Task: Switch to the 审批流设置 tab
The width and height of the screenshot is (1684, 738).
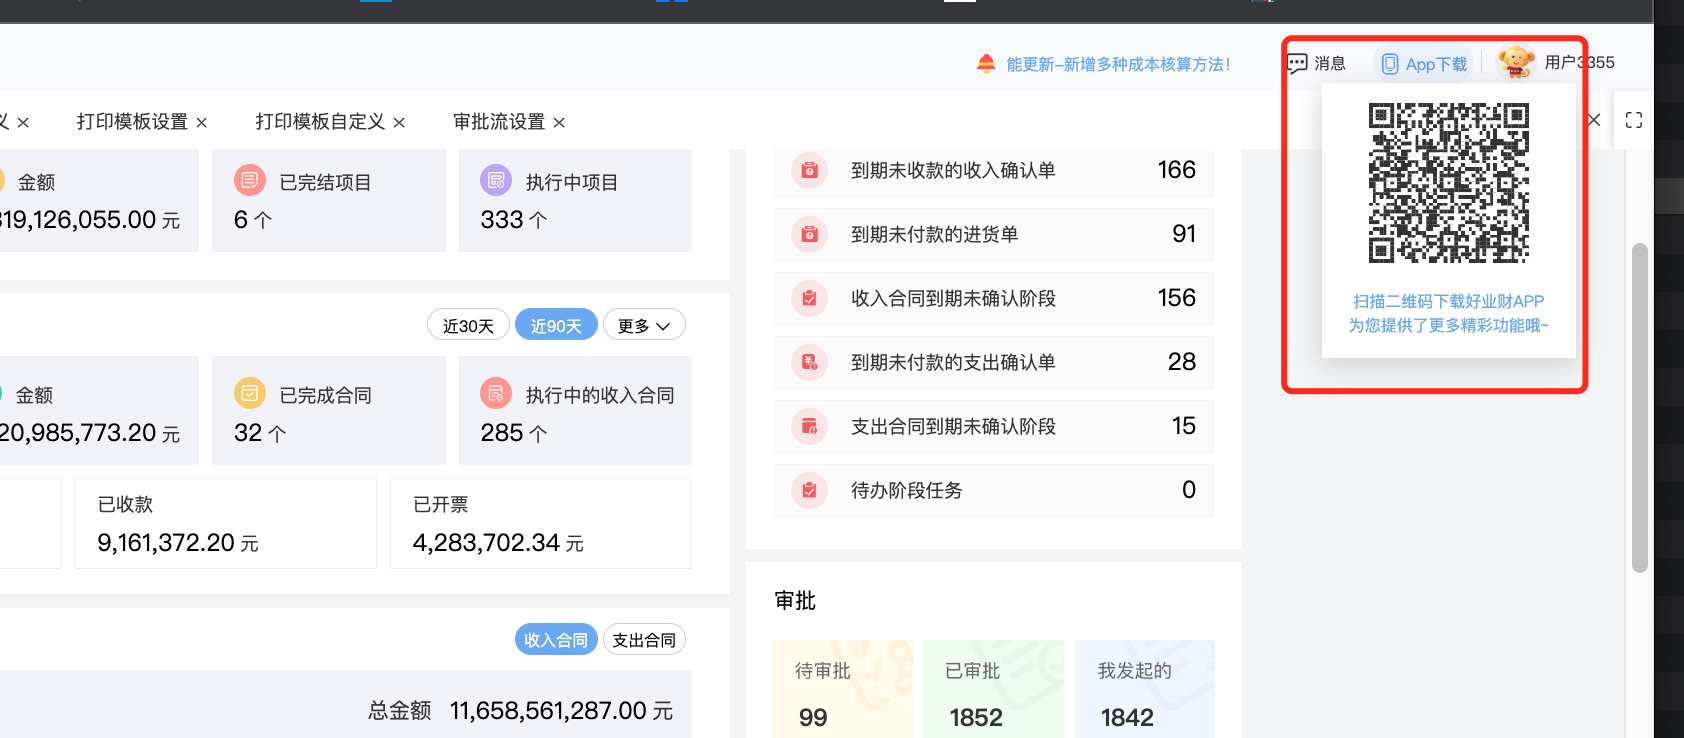Action: pos(499,121)
